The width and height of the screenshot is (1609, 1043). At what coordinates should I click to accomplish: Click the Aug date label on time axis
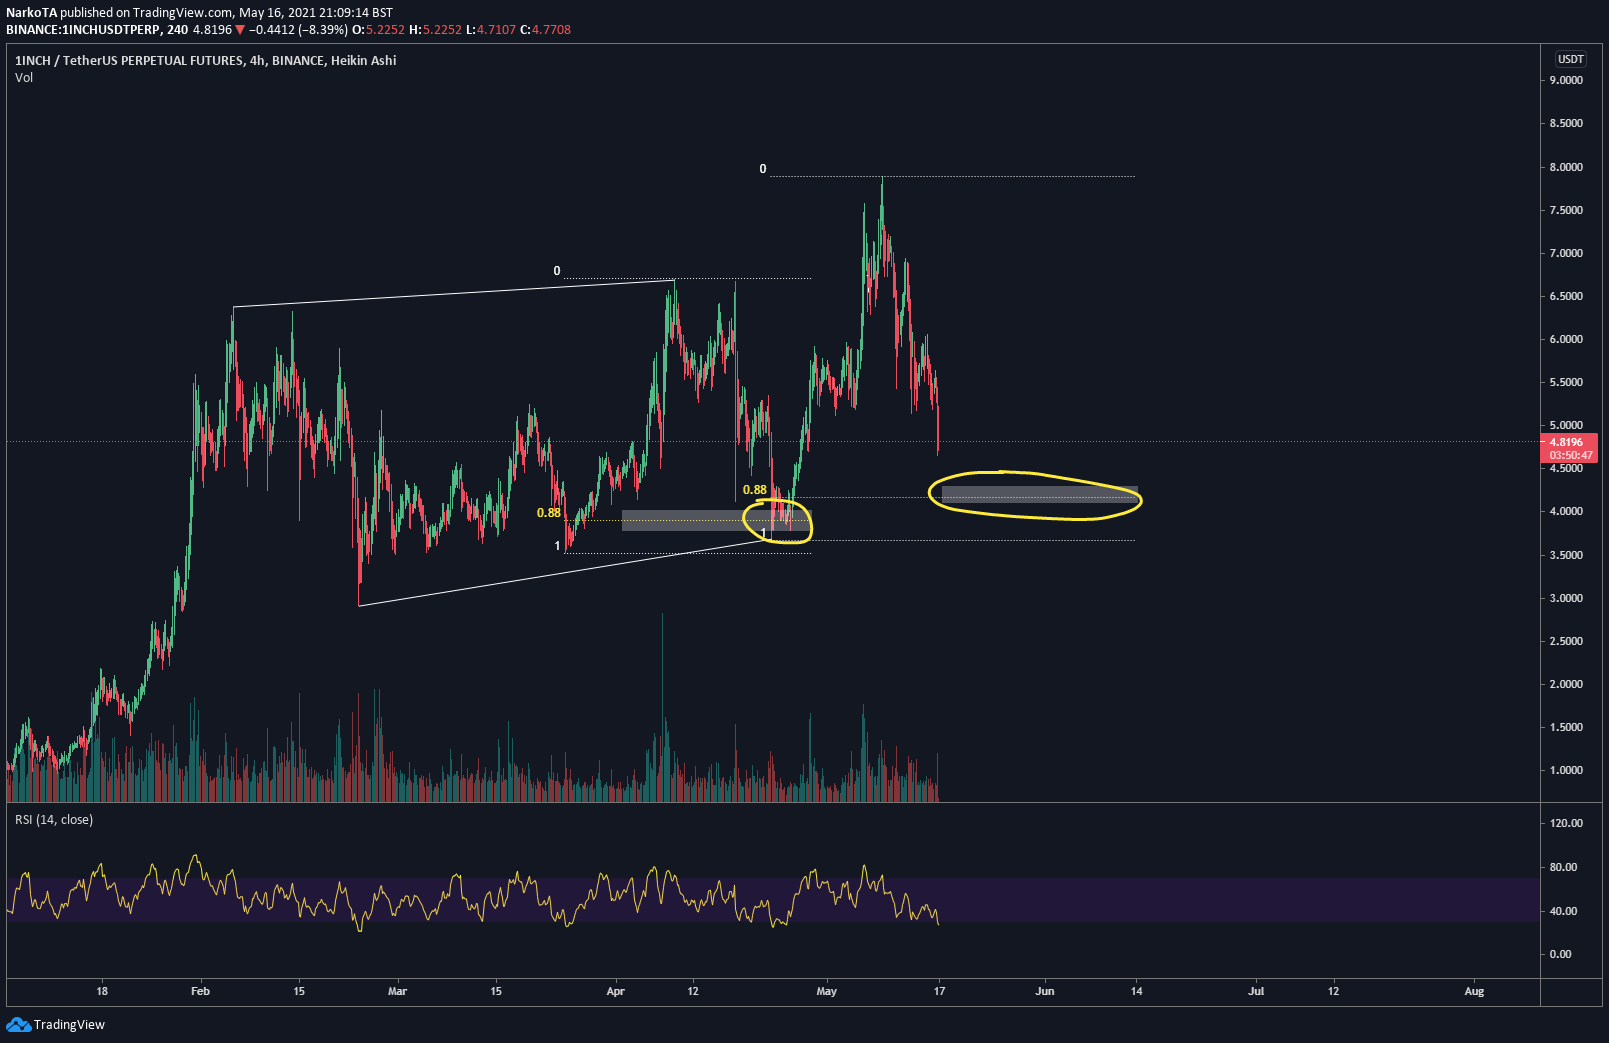(1474, 991)
